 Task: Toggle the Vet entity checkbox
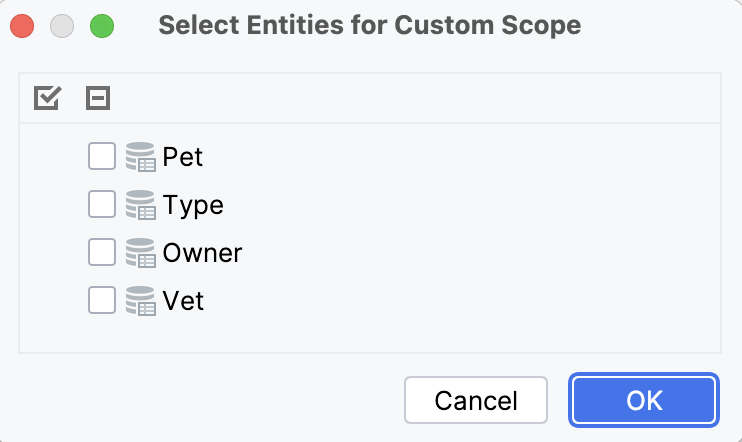pyautogui.click(x=102, y=300)
